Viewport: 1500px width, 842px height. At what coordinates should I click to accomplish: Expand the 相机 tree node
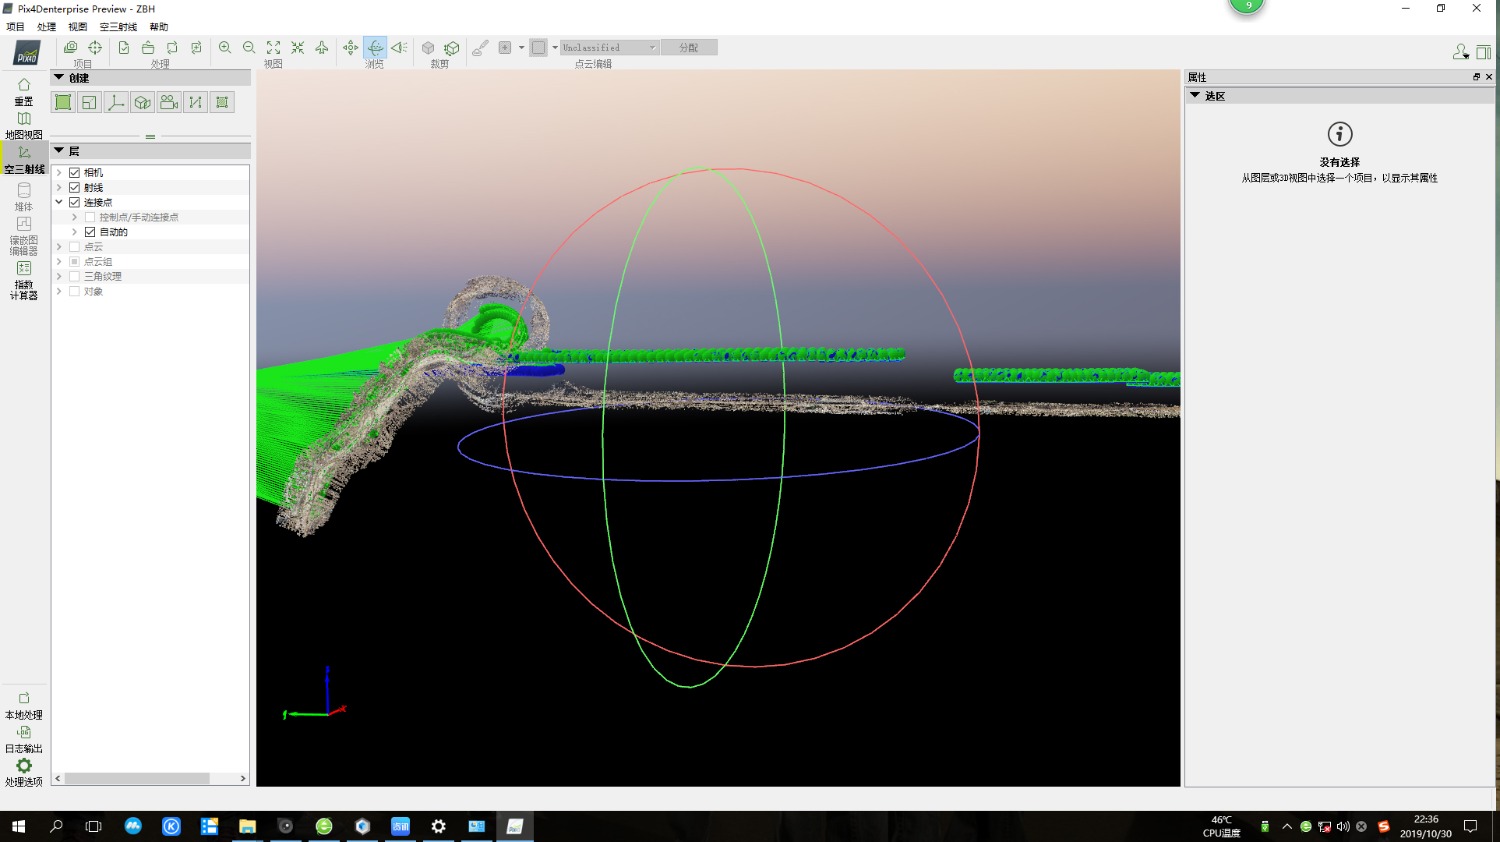click(59, 173)
